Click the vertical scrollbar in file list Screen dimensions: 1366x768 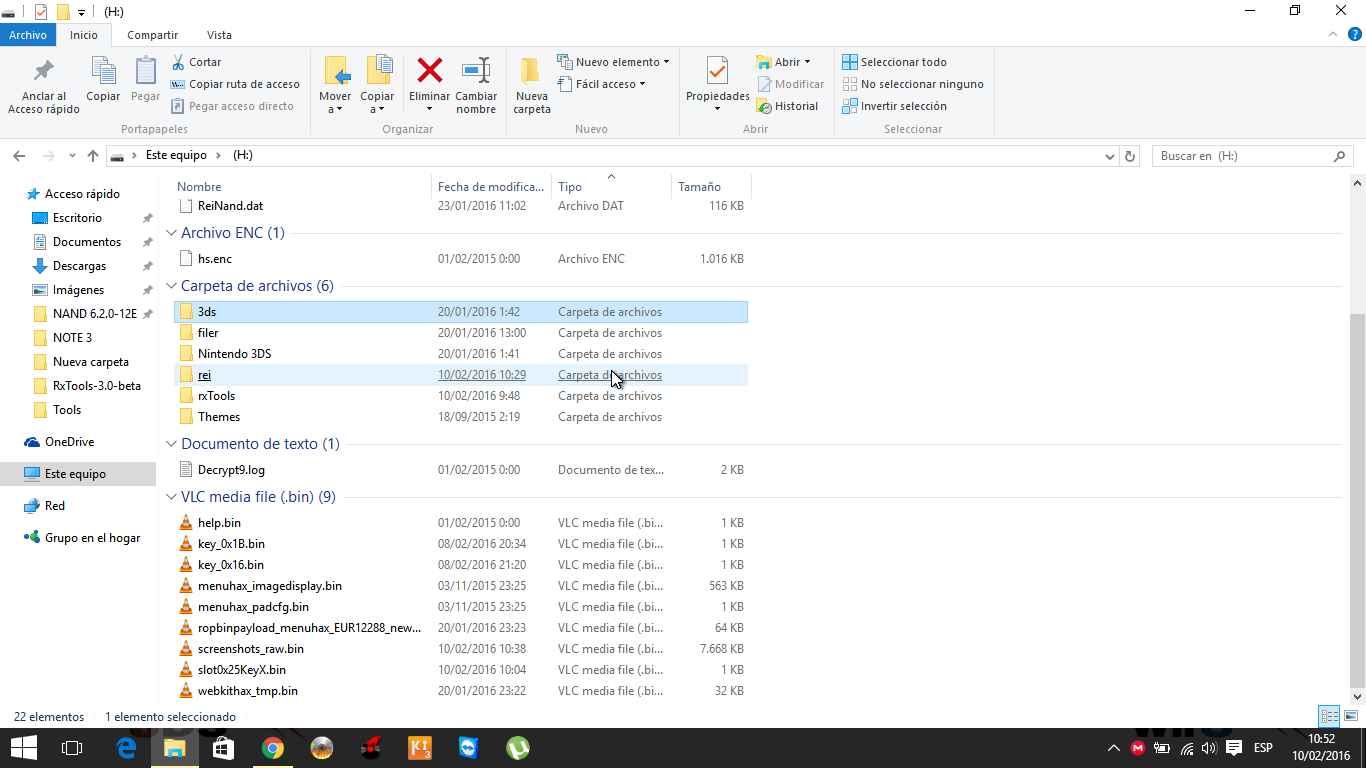(1357, 500)
